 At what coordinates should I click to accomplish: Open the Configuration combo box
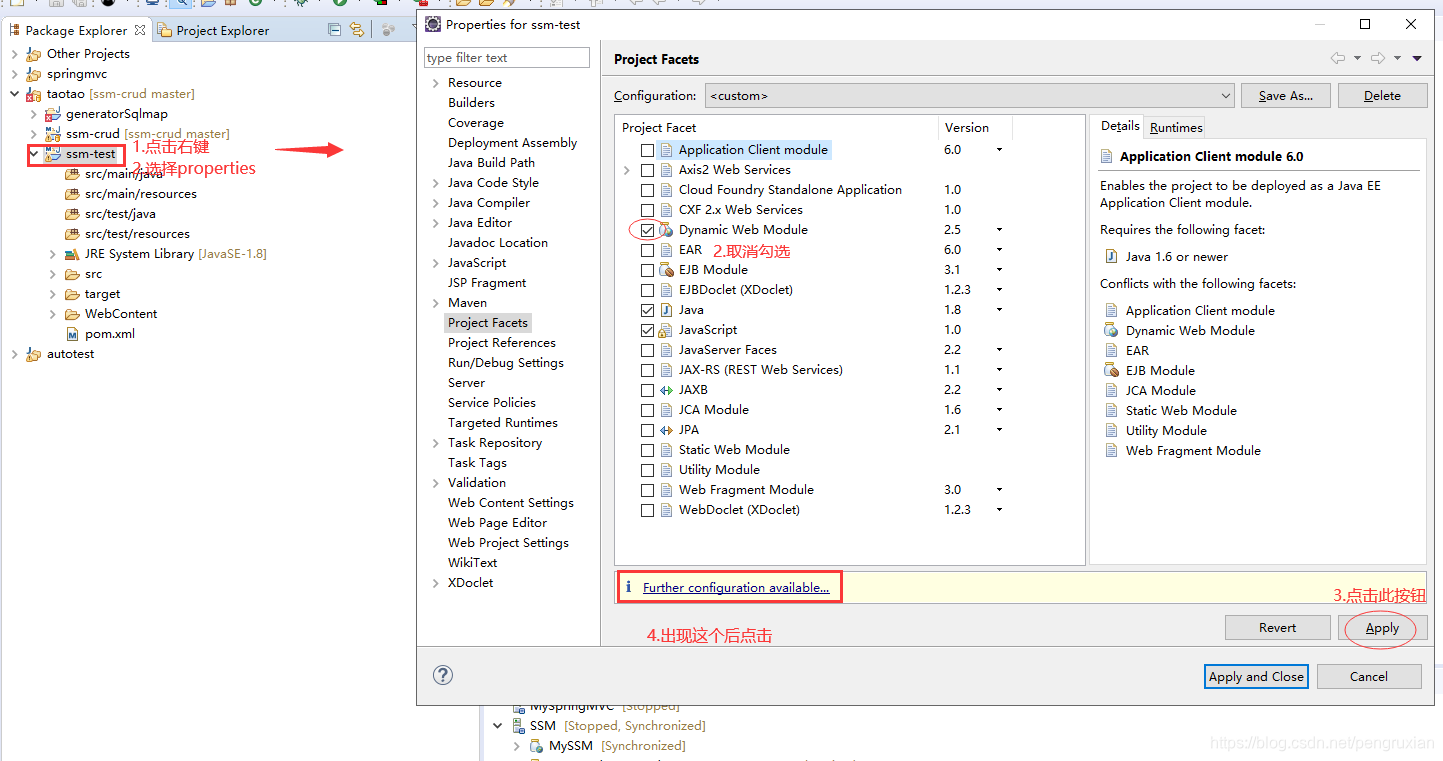[x=969, y=96]
